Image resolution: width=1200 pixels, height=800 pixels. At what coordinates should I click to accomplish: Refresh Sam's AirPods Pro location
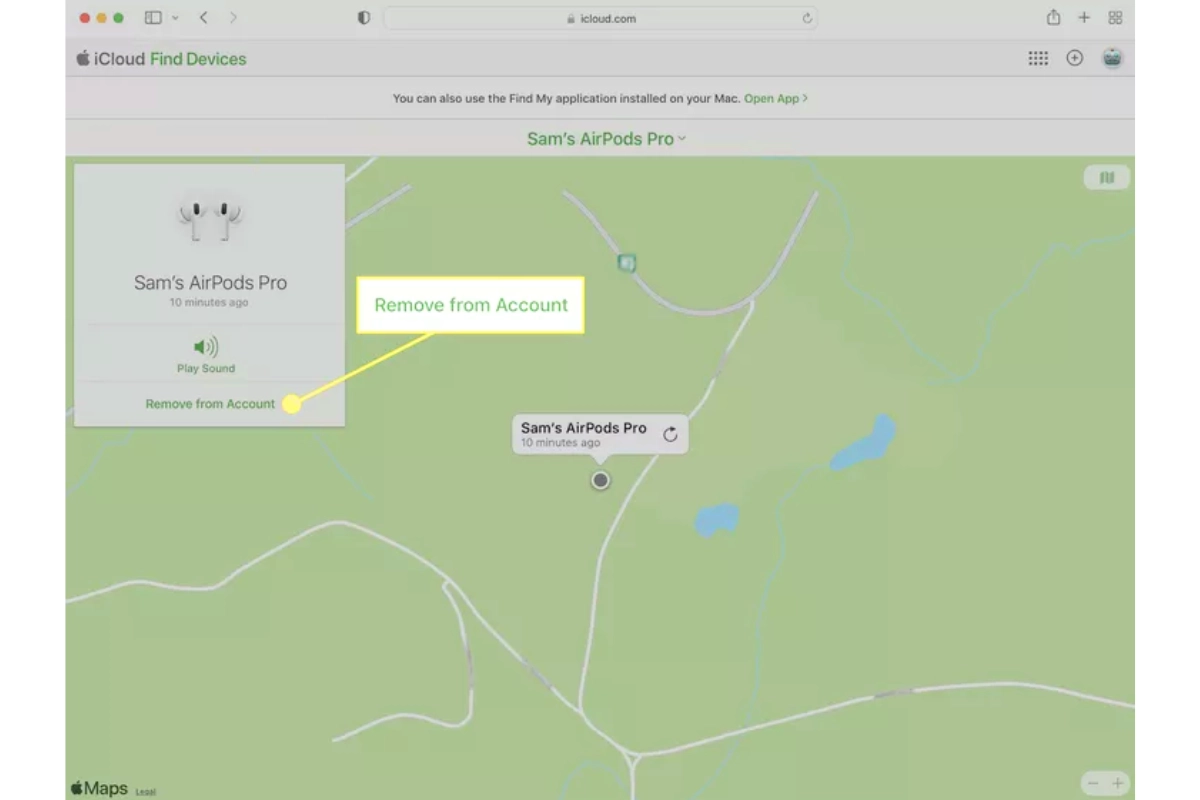[670, 434]
